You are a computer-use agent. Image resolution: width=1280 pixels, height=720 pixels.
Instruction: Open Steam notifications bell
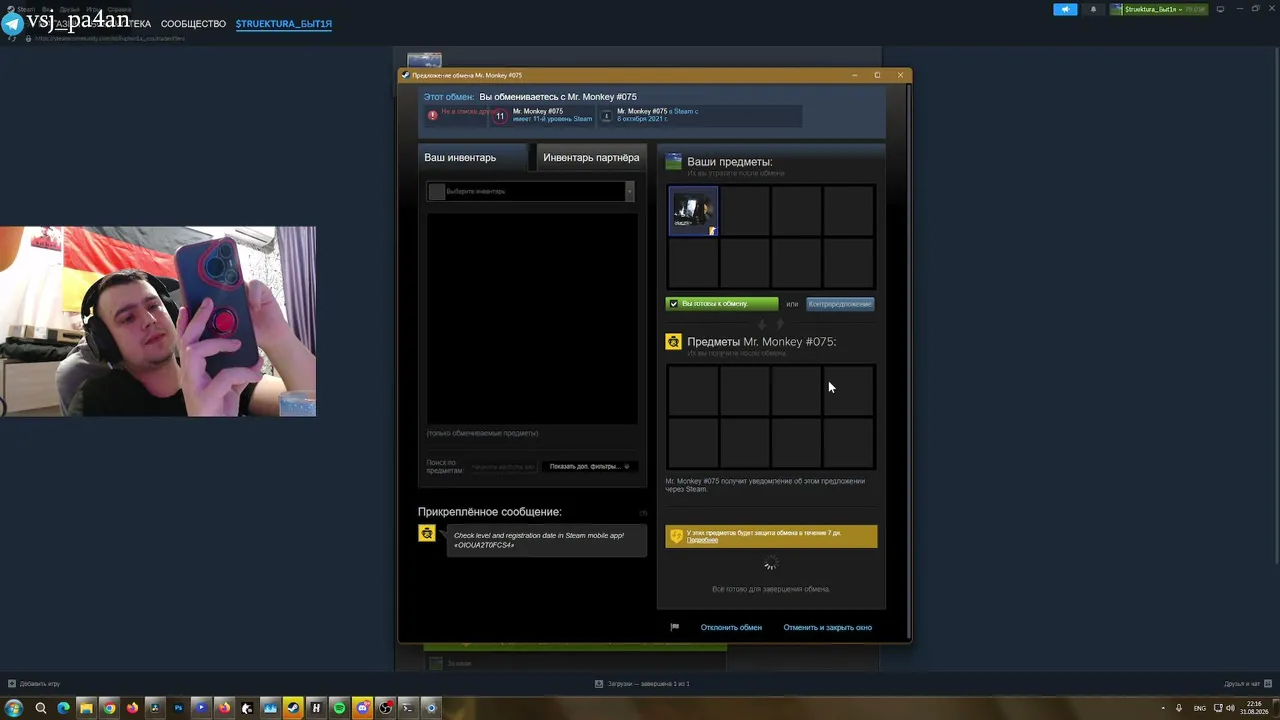pyautogui.click(x=1093, y=9)
